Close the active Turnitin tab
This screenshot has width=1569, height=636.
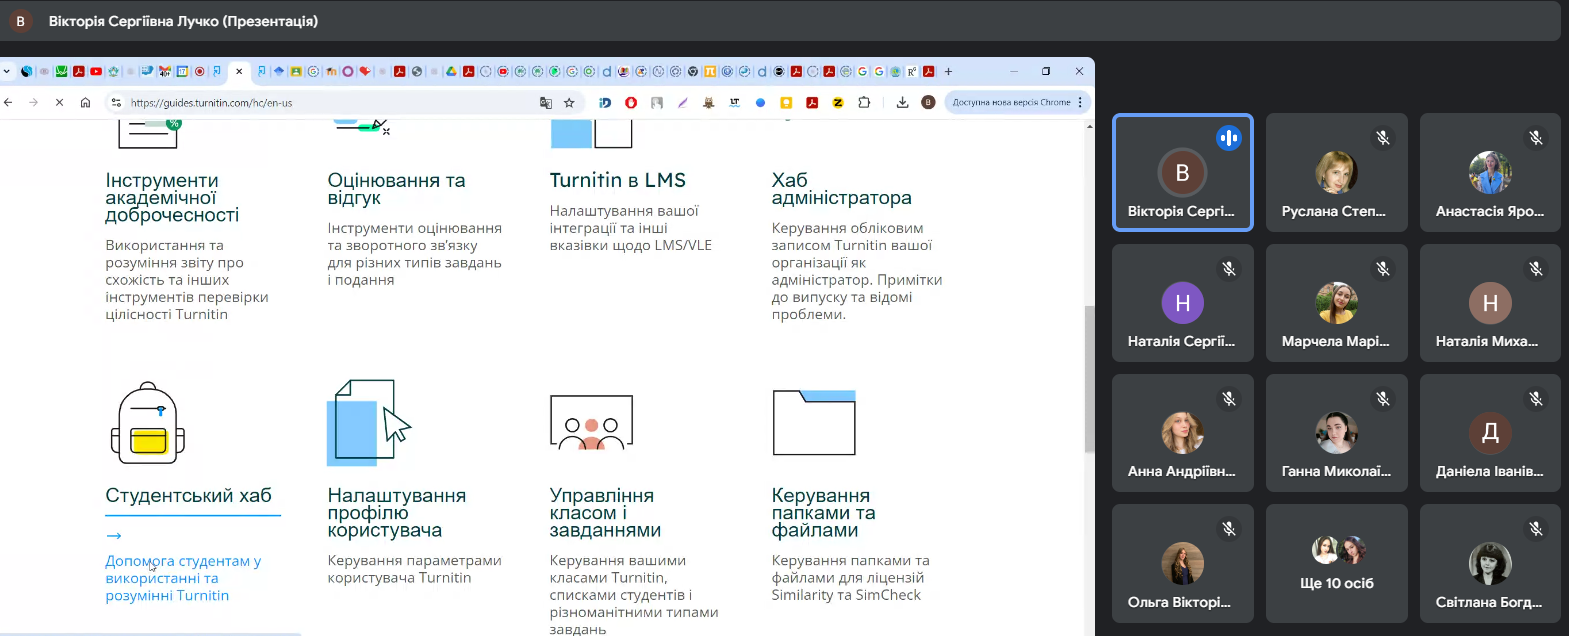(x=239, y=71)
